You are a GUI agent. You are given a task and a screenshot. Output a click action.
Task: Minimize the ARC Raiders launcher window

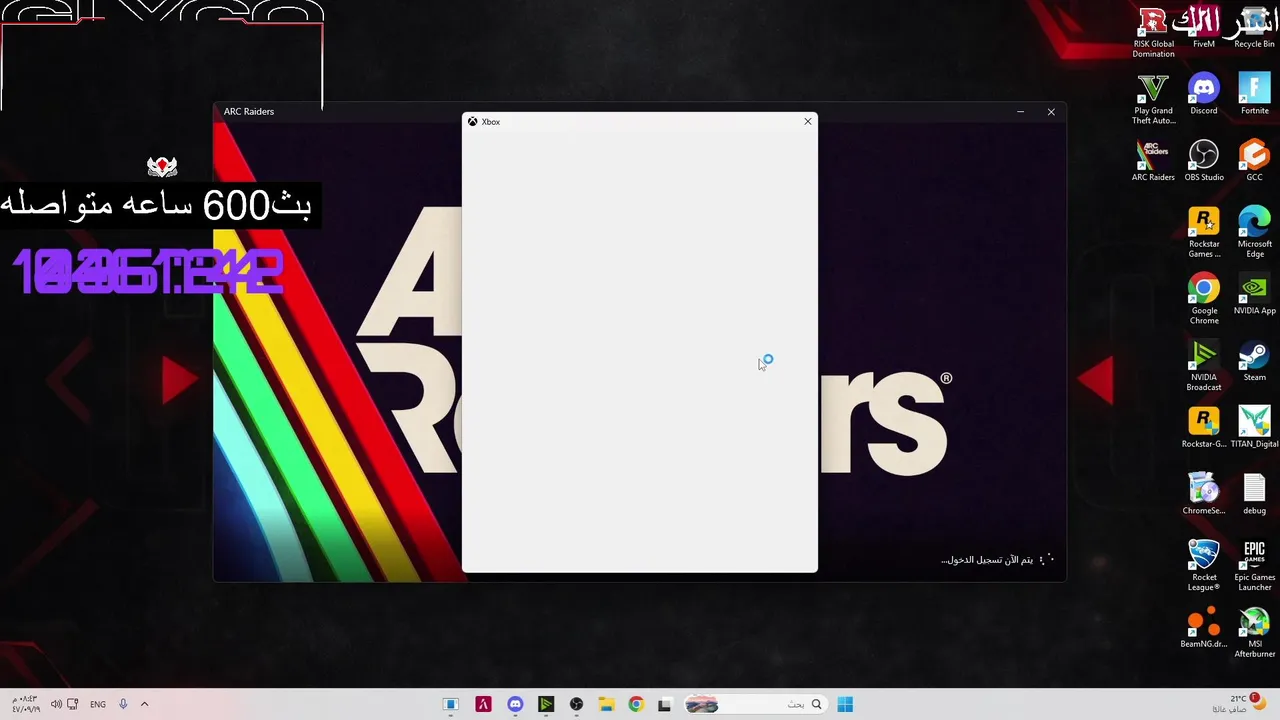tap(1020, 111)
